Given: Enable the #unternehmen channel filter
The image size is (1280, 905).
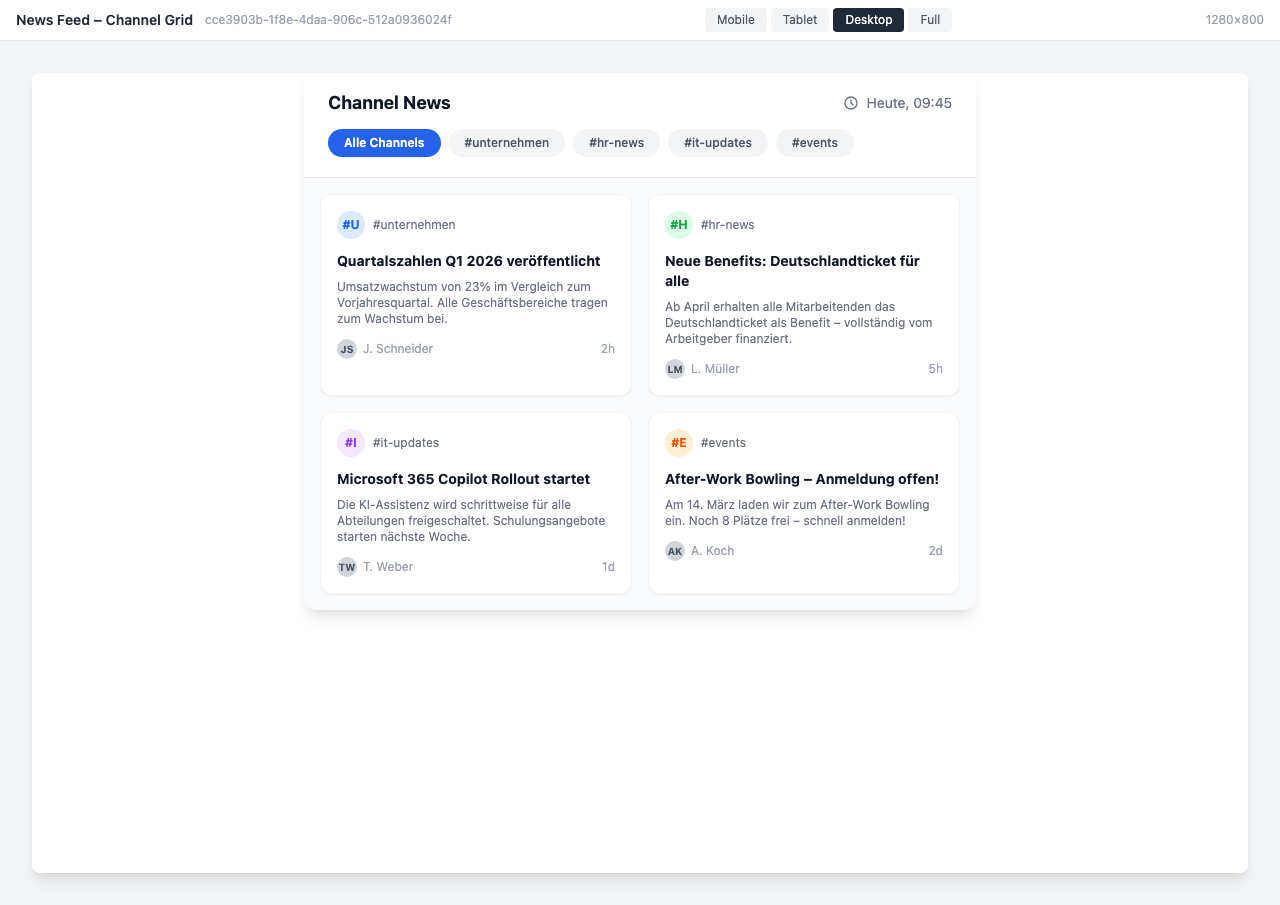Looking at the screenshot, I should pyautogui.click(x=507, y=143).
